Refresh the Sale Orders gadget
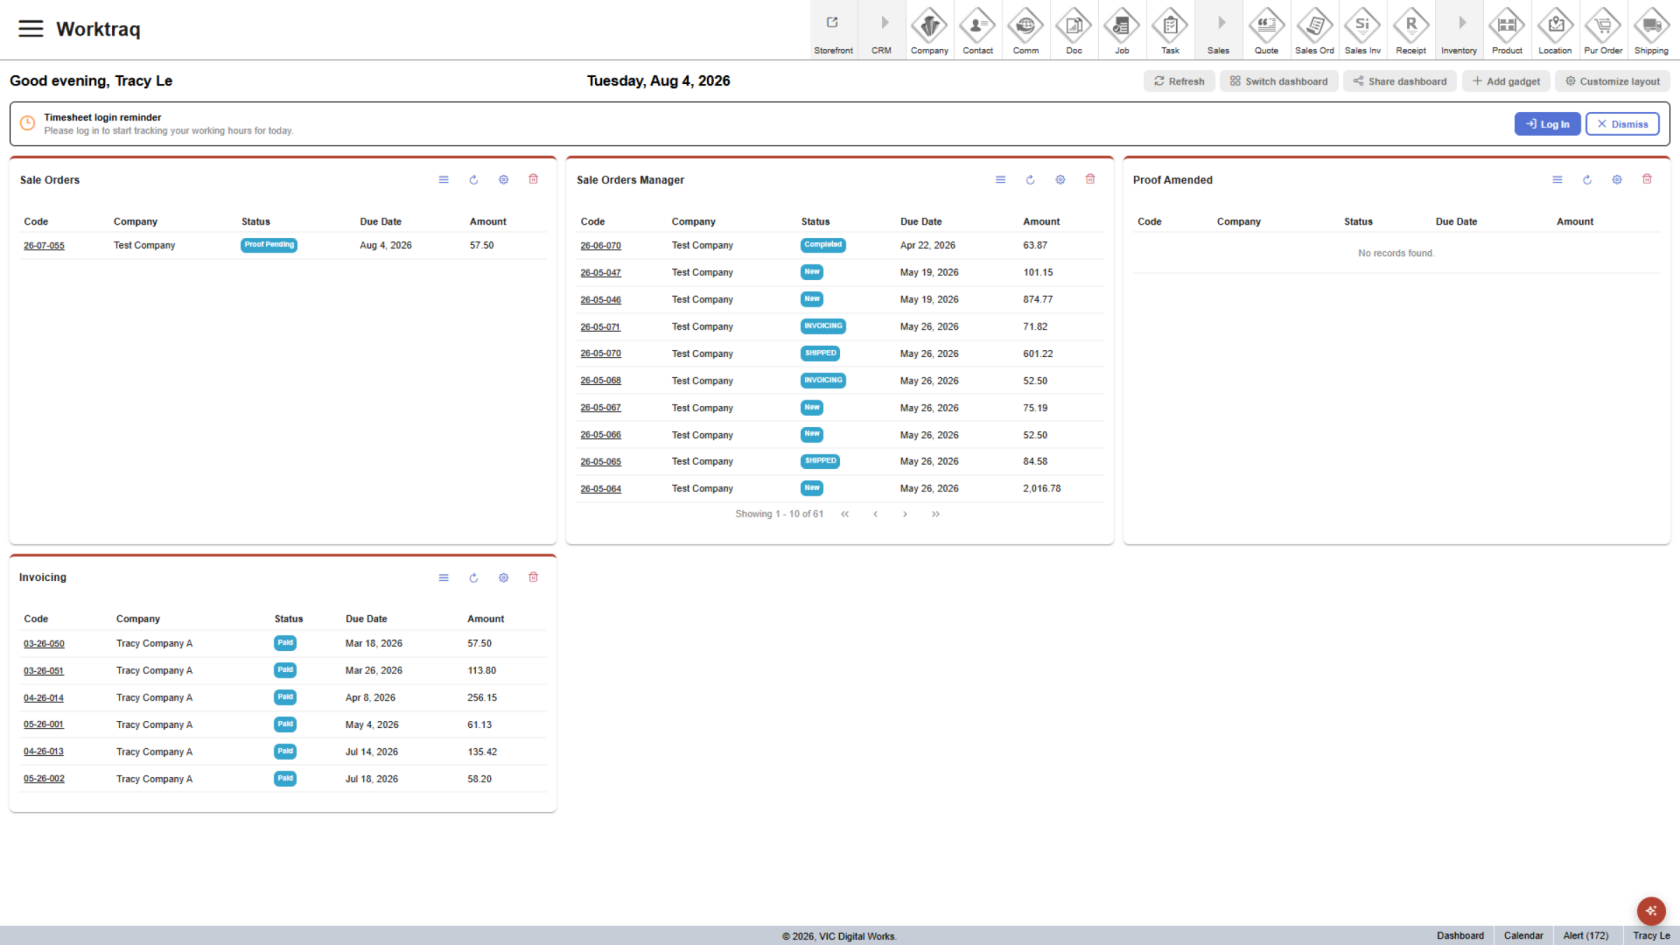 [474, 180]
